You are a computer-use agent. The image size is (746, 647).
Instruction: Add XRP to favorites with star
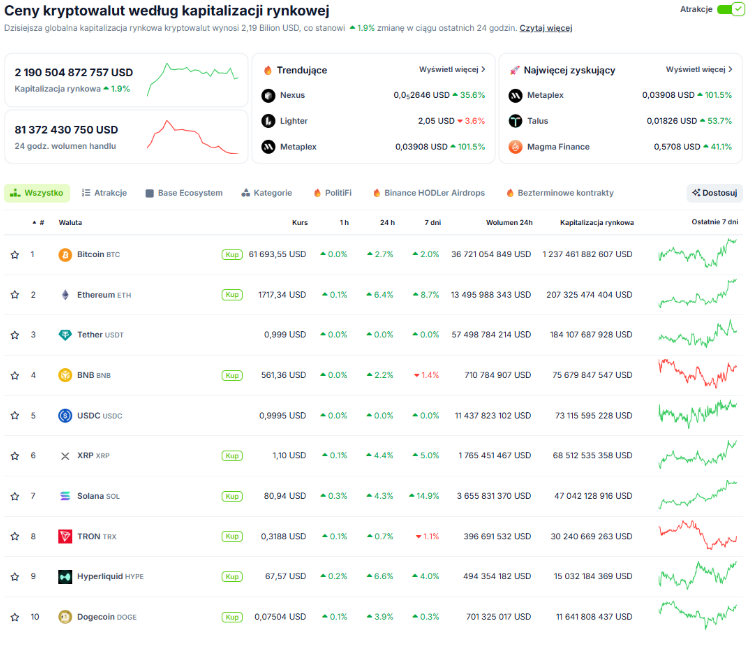15,456
